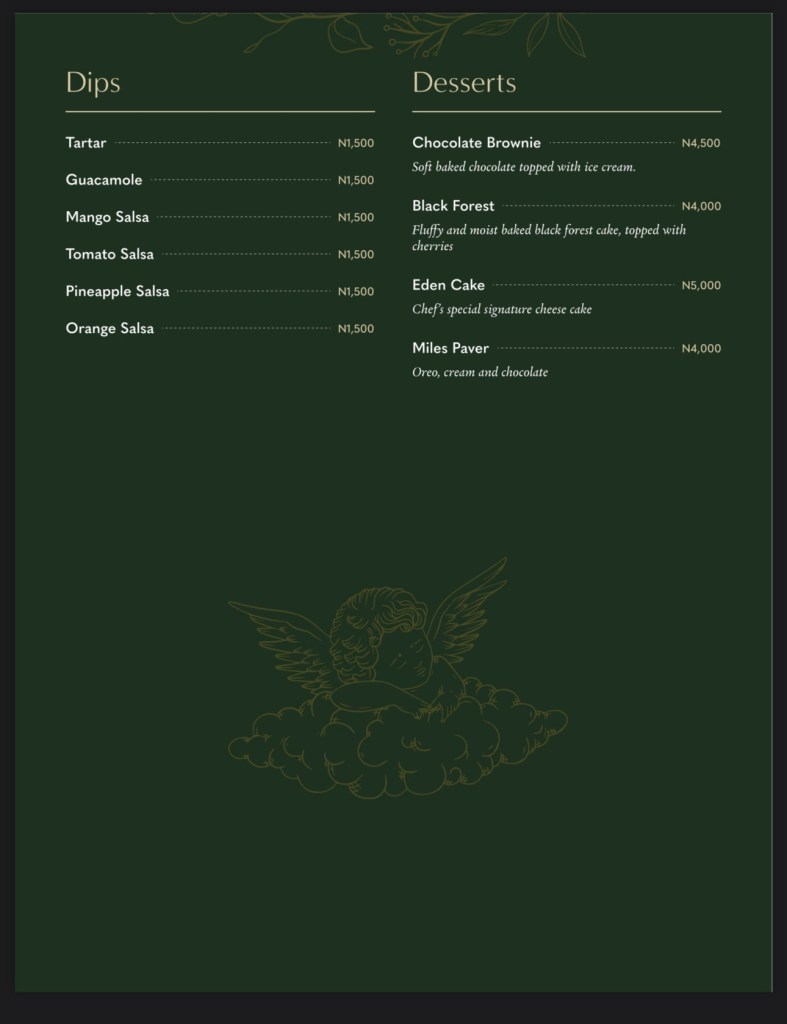Select the Black Forest dessert name

(453, 206)
